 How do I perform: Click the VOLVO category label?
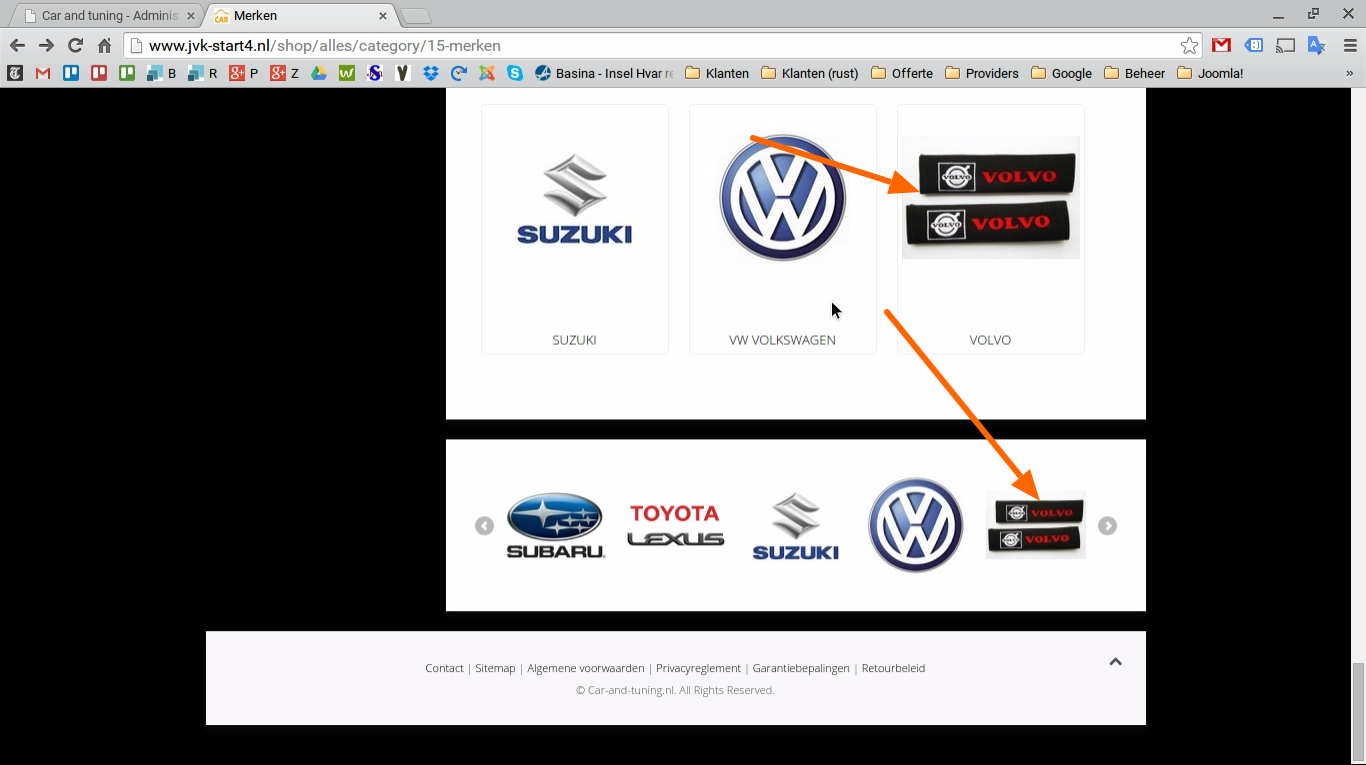[x=990, y=340]
